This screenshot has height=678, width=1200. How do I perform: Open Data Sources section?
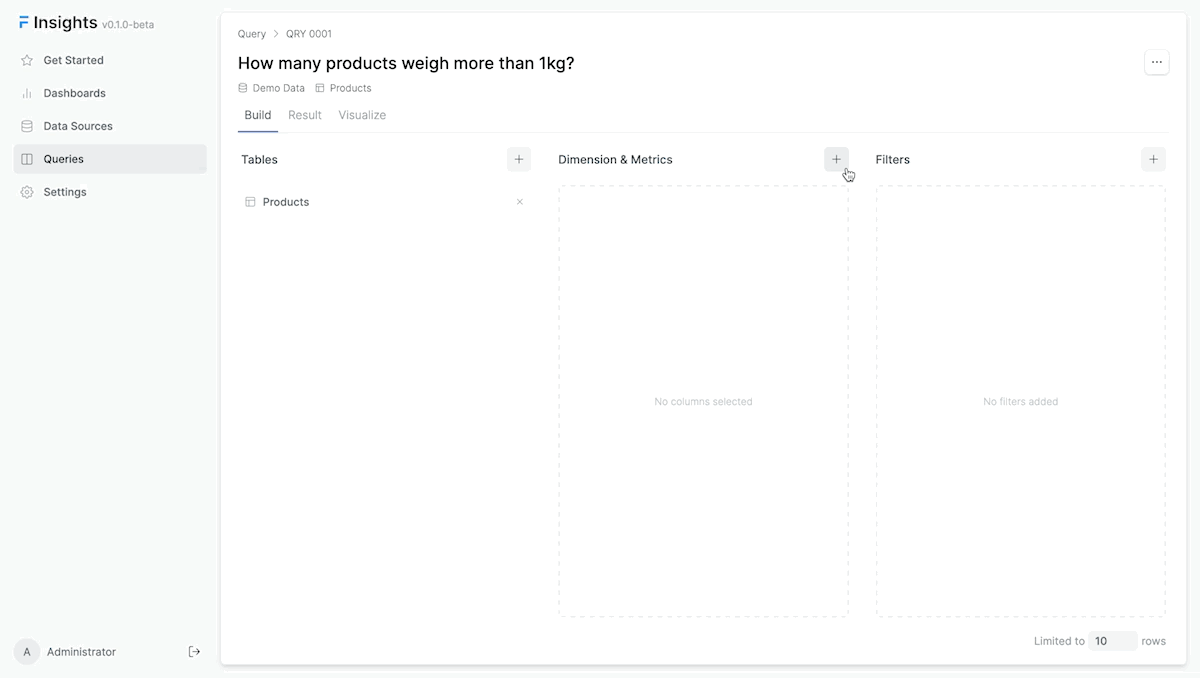[x=77, y=126]
